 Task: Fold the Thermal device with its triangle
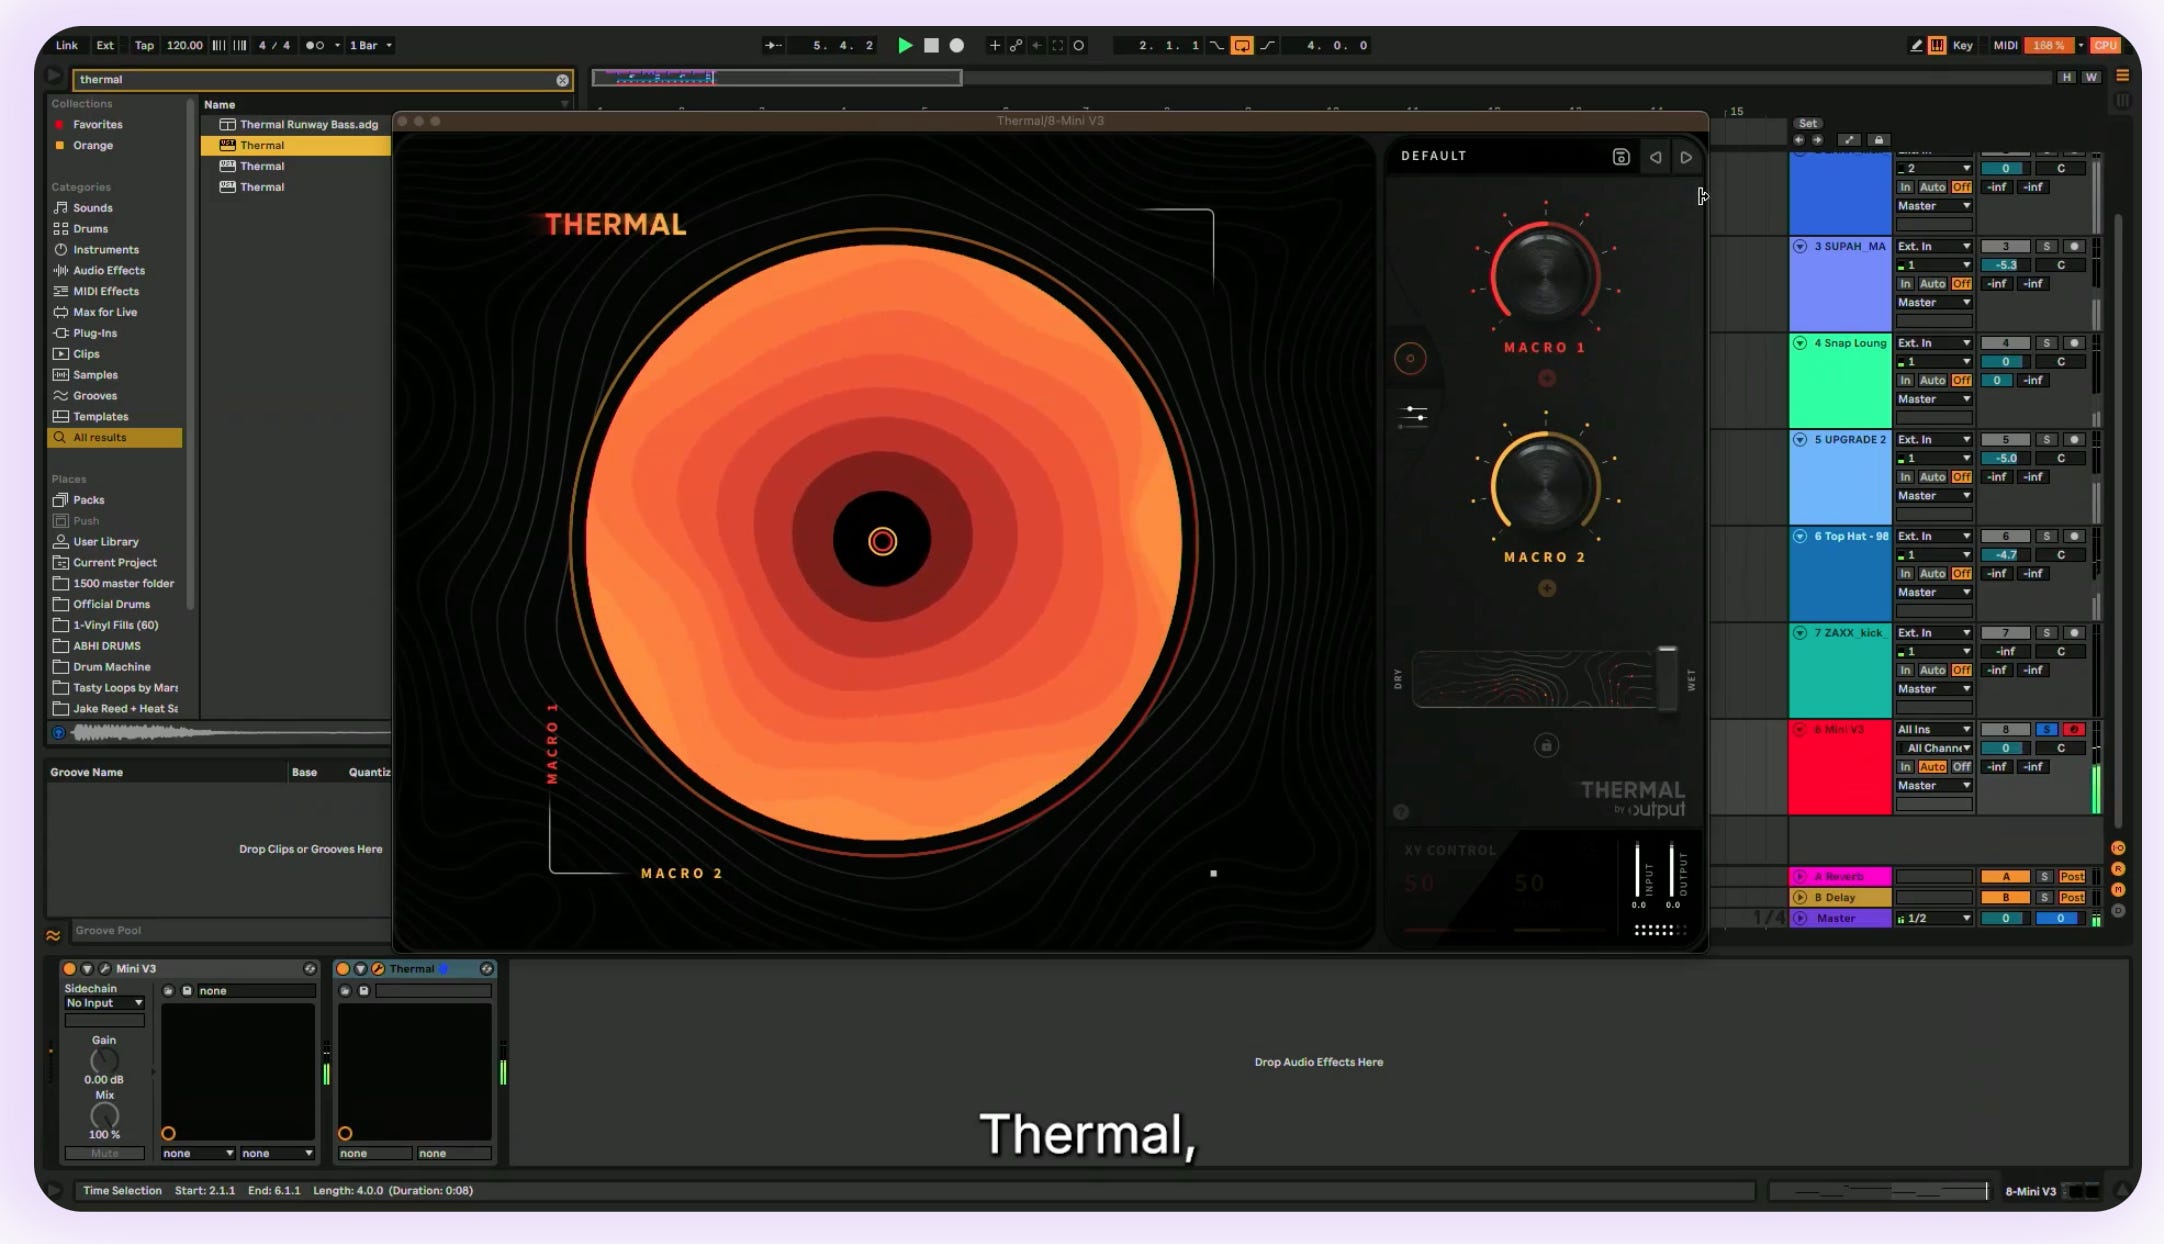click(361, 969)
